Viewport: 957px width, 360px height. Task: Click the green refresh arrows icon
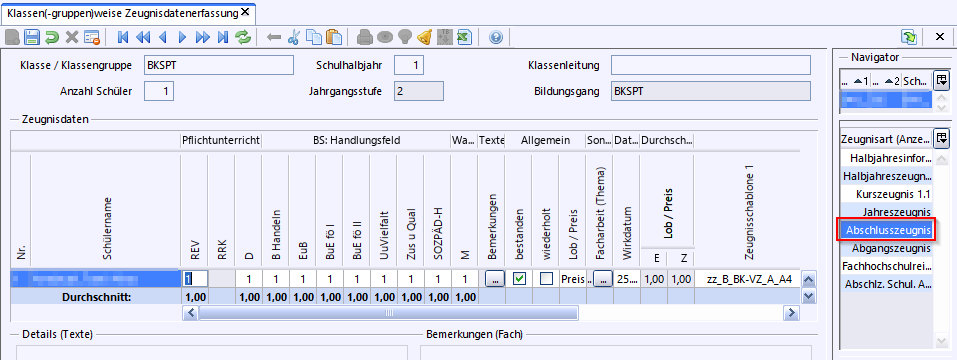click(243, 37)
